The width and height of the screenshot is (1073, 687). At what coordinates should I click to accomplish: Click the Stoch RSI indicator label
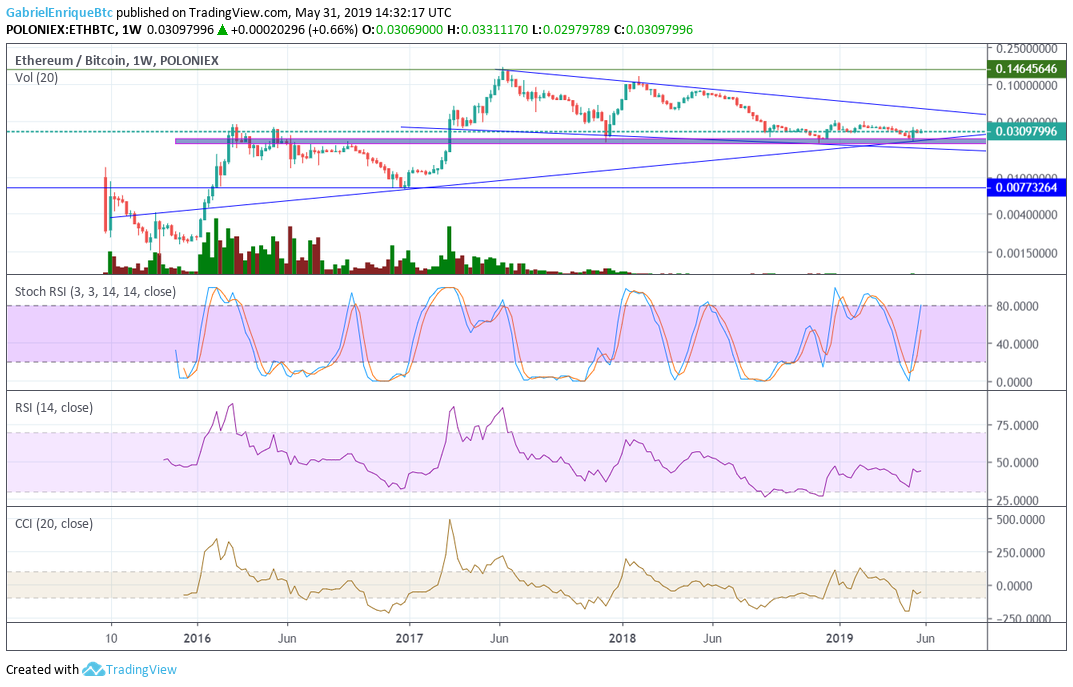(x=95, y=291)
